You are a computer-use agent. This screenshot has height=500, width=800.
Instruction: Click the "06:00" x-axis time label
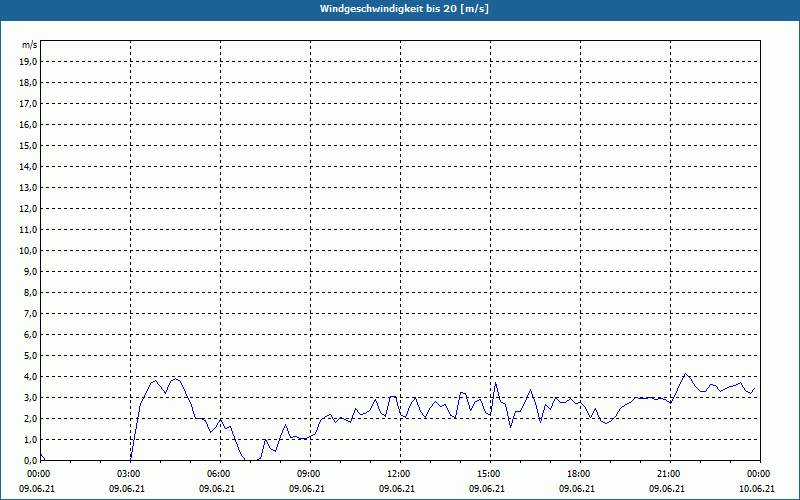(x=218, y=474)
